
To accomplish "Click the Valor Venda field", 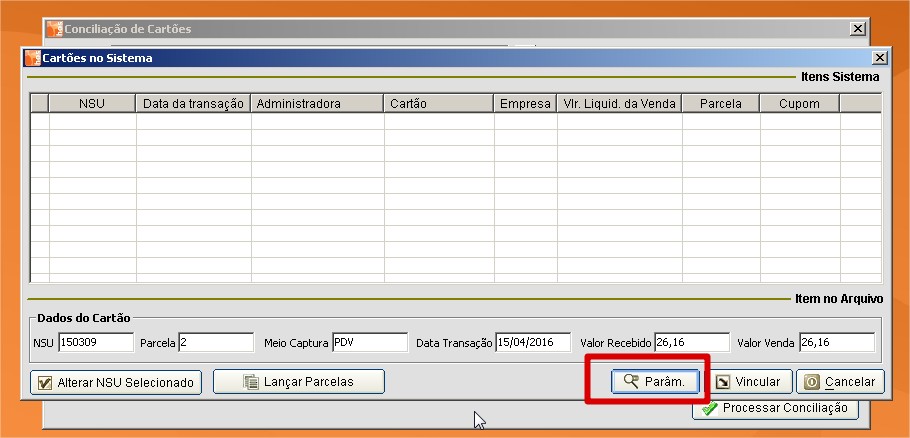I will point(836,343).
